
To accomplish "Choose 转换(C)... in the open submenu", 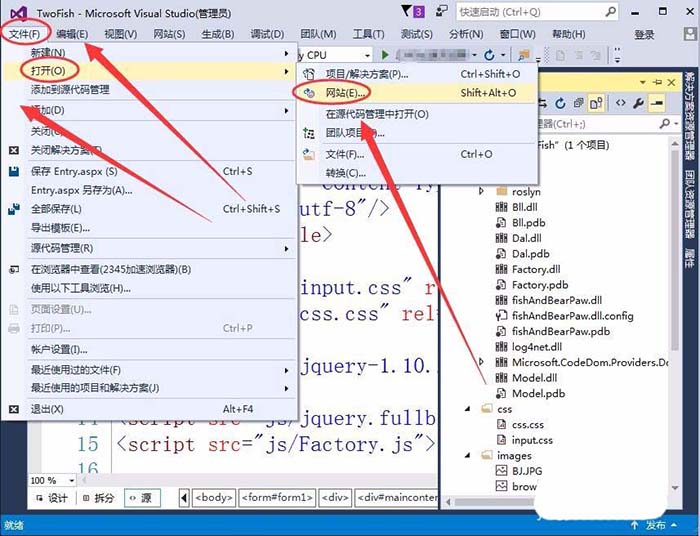I will pyautogui.click(x=417, y=173).
